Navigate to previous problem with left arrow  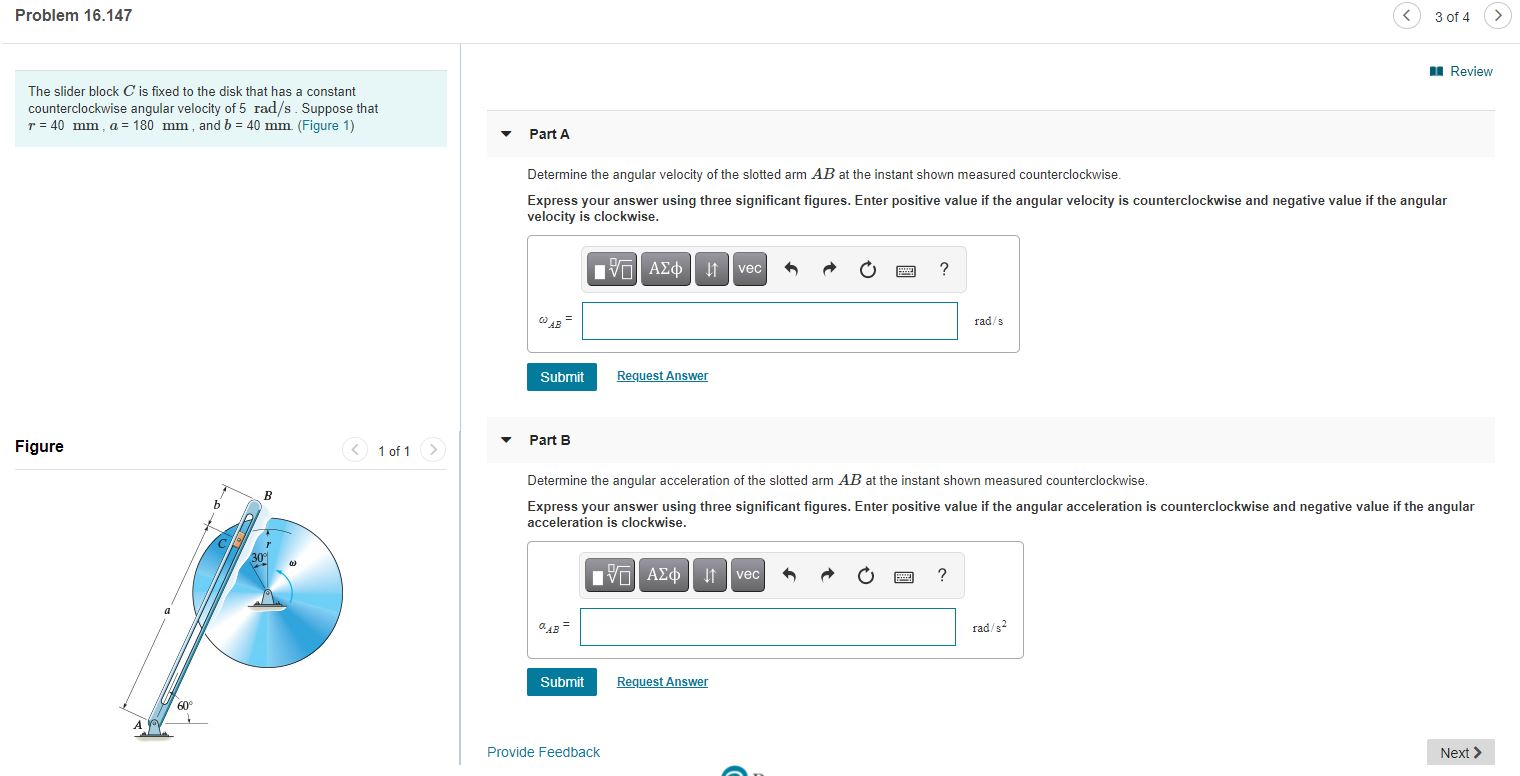pos(1406,16)
